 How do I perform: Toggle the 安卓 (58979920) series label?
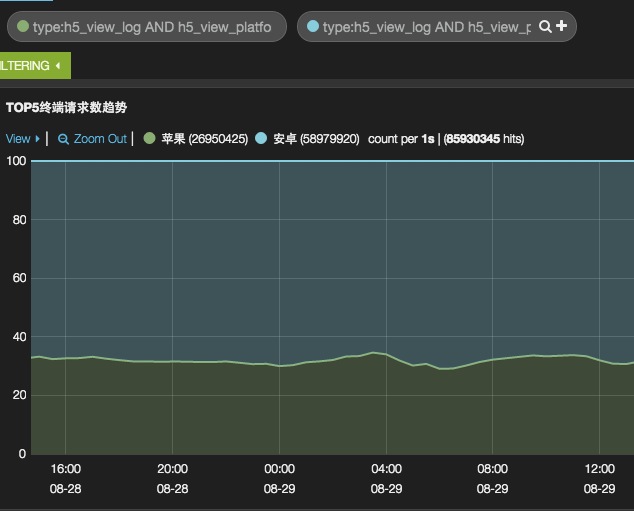(x=316, y=139)
